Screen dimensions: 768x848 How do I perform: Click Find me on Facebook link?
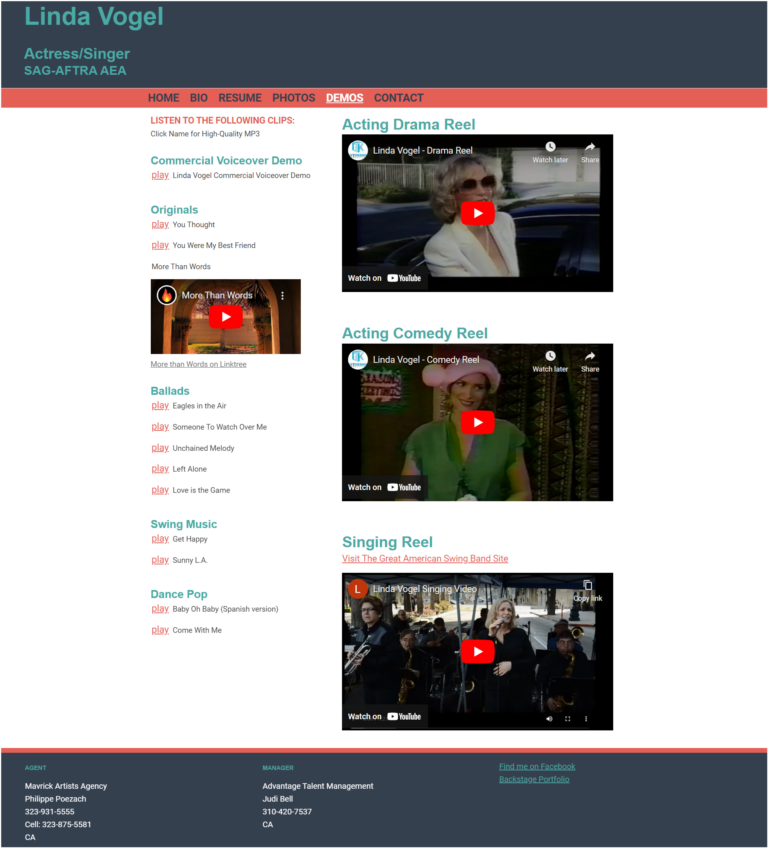537,767
